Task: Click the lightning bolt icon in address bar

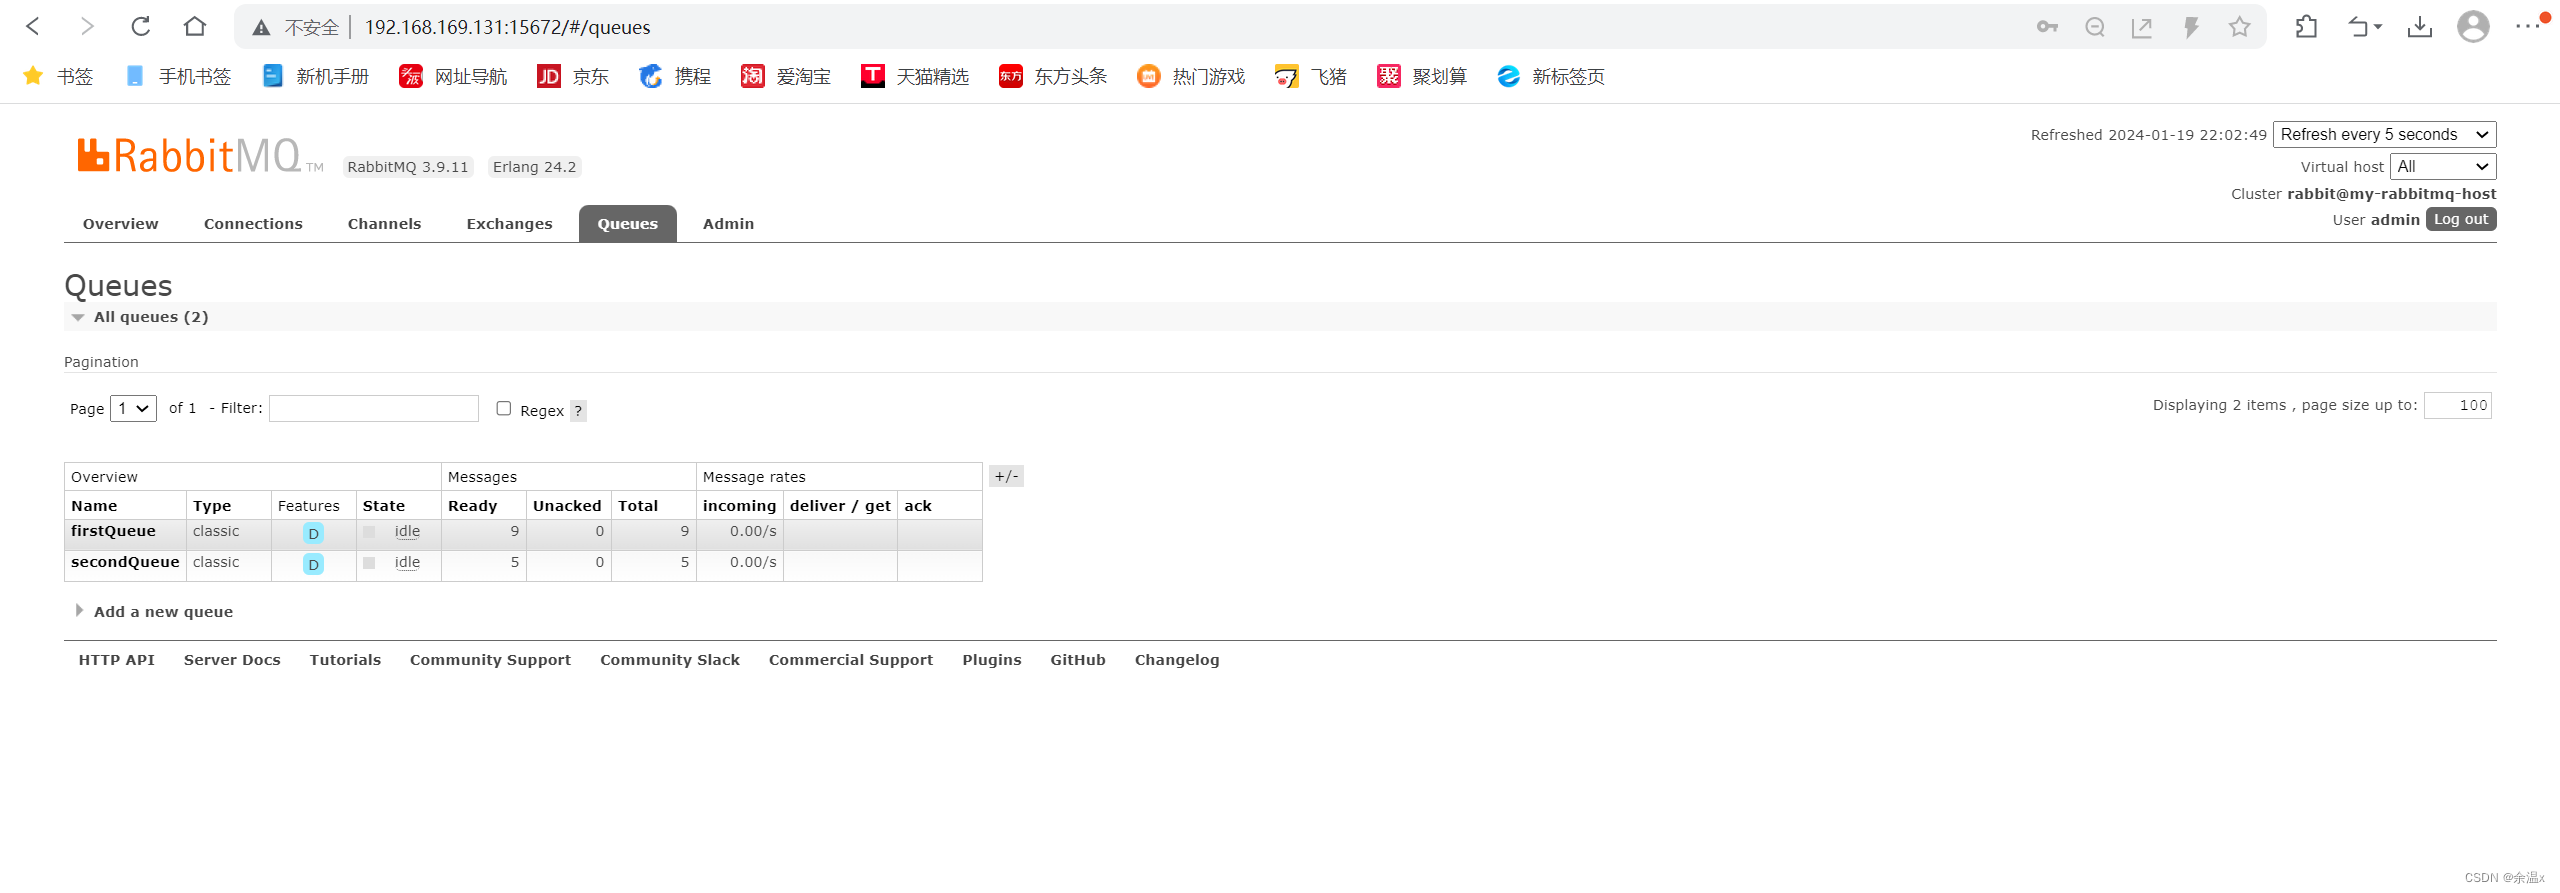Action: tap(2191, 27)
